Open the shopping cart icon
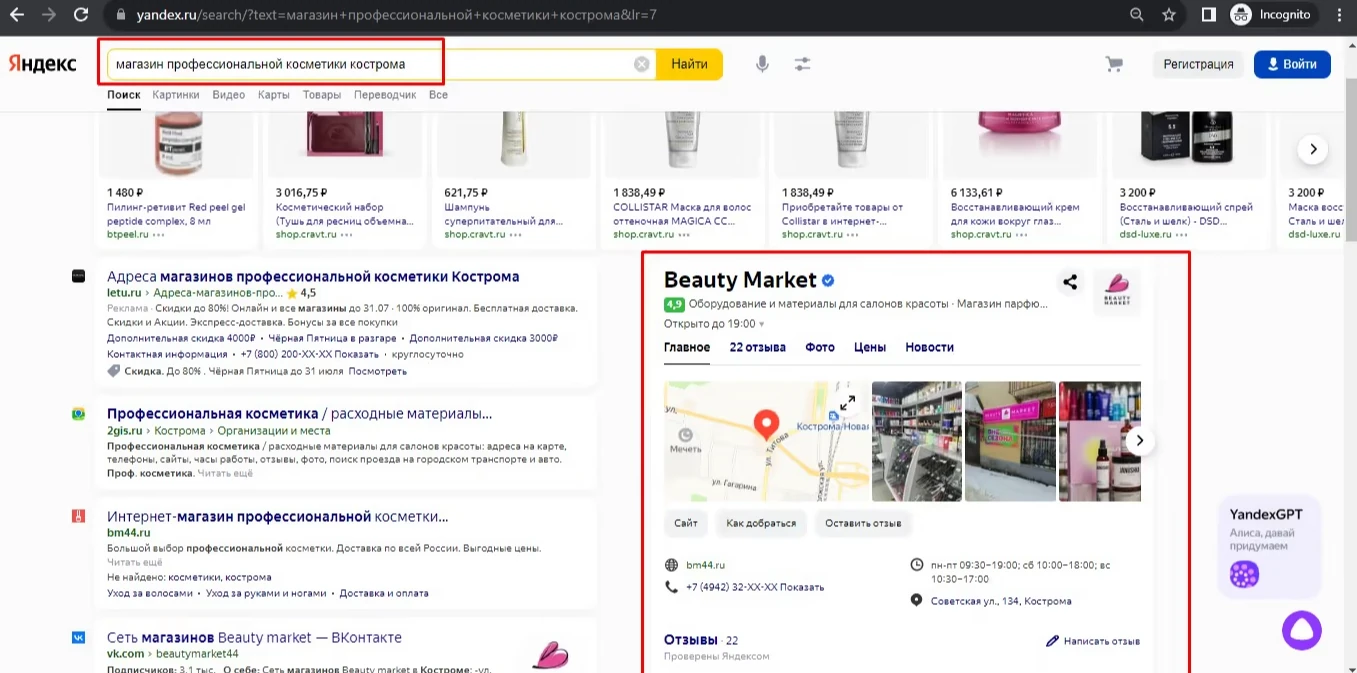The height and width of the screenshot is (673, 1357). click(x=1114, y=64)
